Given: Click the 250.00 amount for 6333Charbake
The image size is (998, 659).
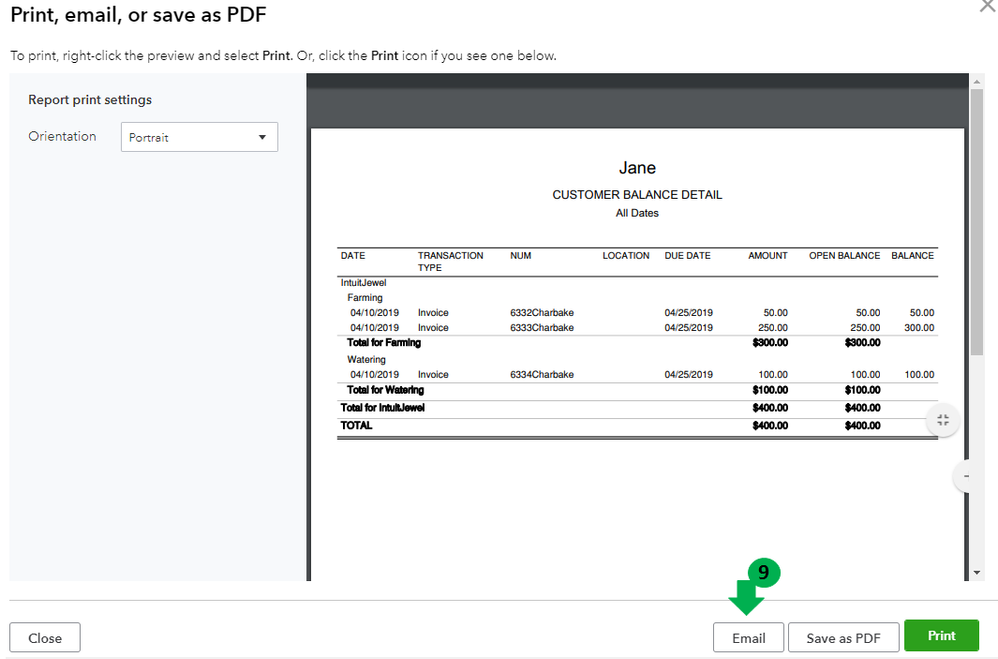Looking at the screenshot, I should (773, 327).
